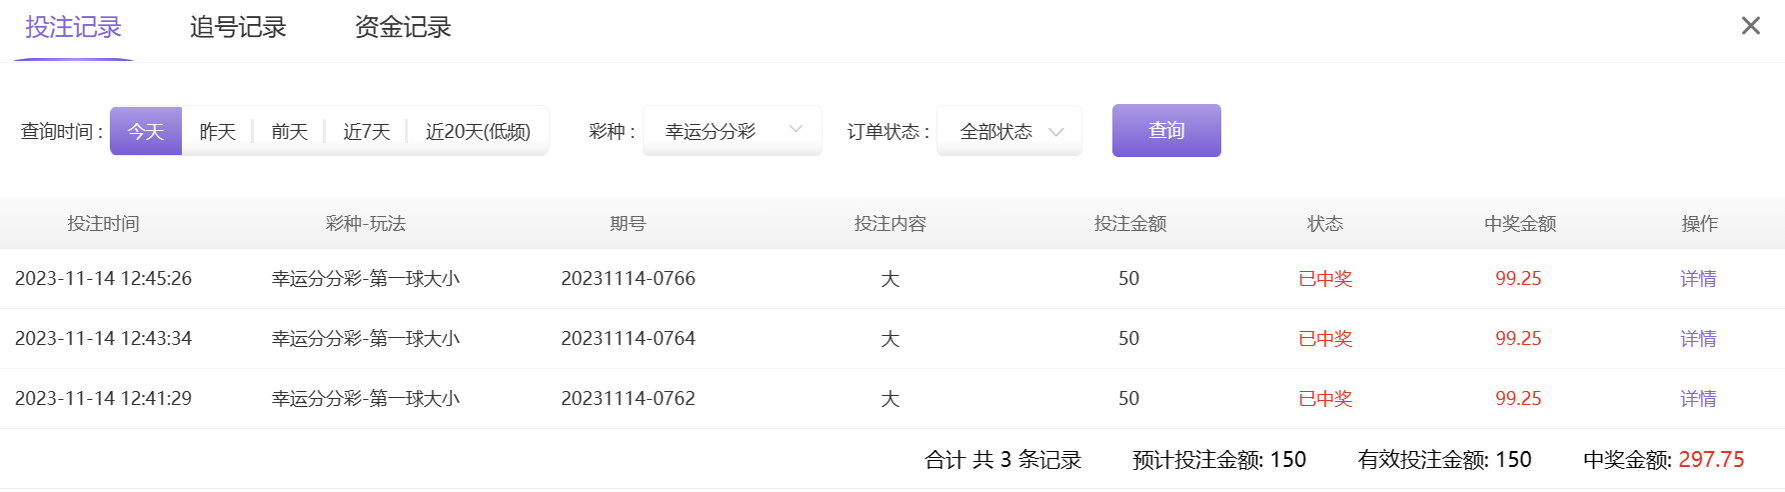This screenshot has height=492, width=1785.
Task: Select the 投注记录 tab
Action: 73,27
